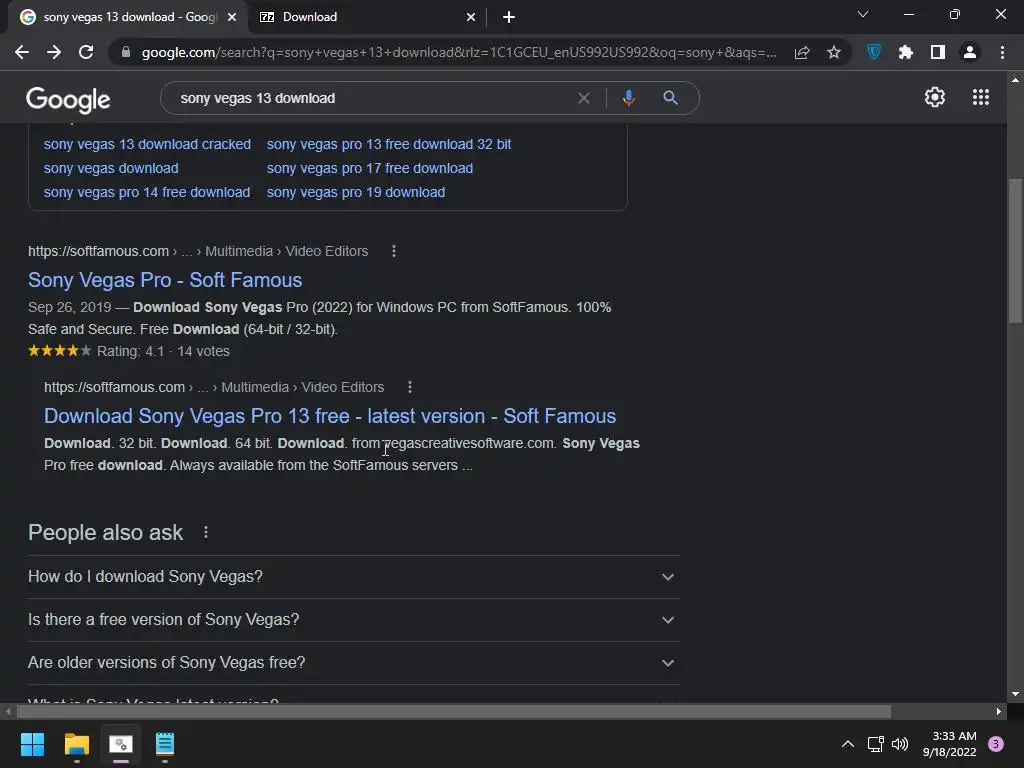
Task: Show hidden tray icons
Action: 848,744
